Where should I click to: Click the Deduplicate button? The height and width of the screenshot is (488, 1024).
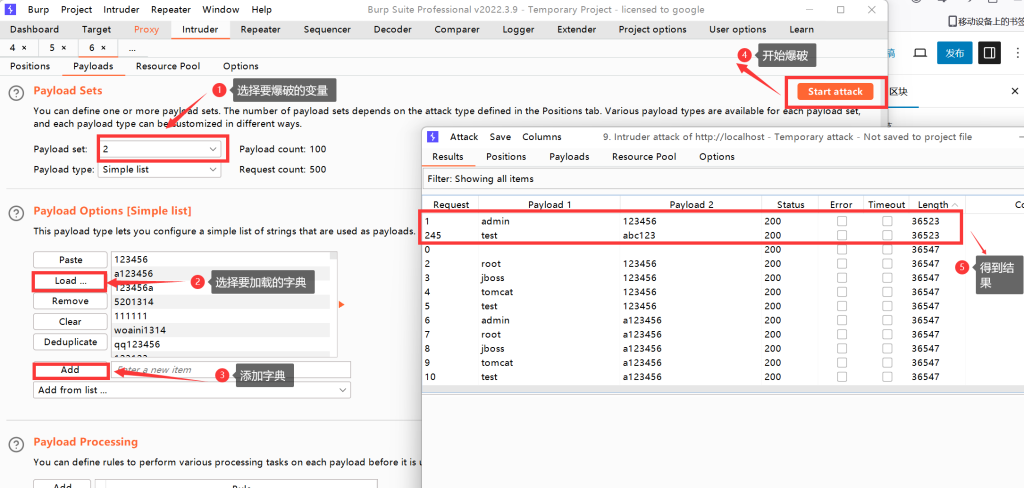[x=70, y=342]
